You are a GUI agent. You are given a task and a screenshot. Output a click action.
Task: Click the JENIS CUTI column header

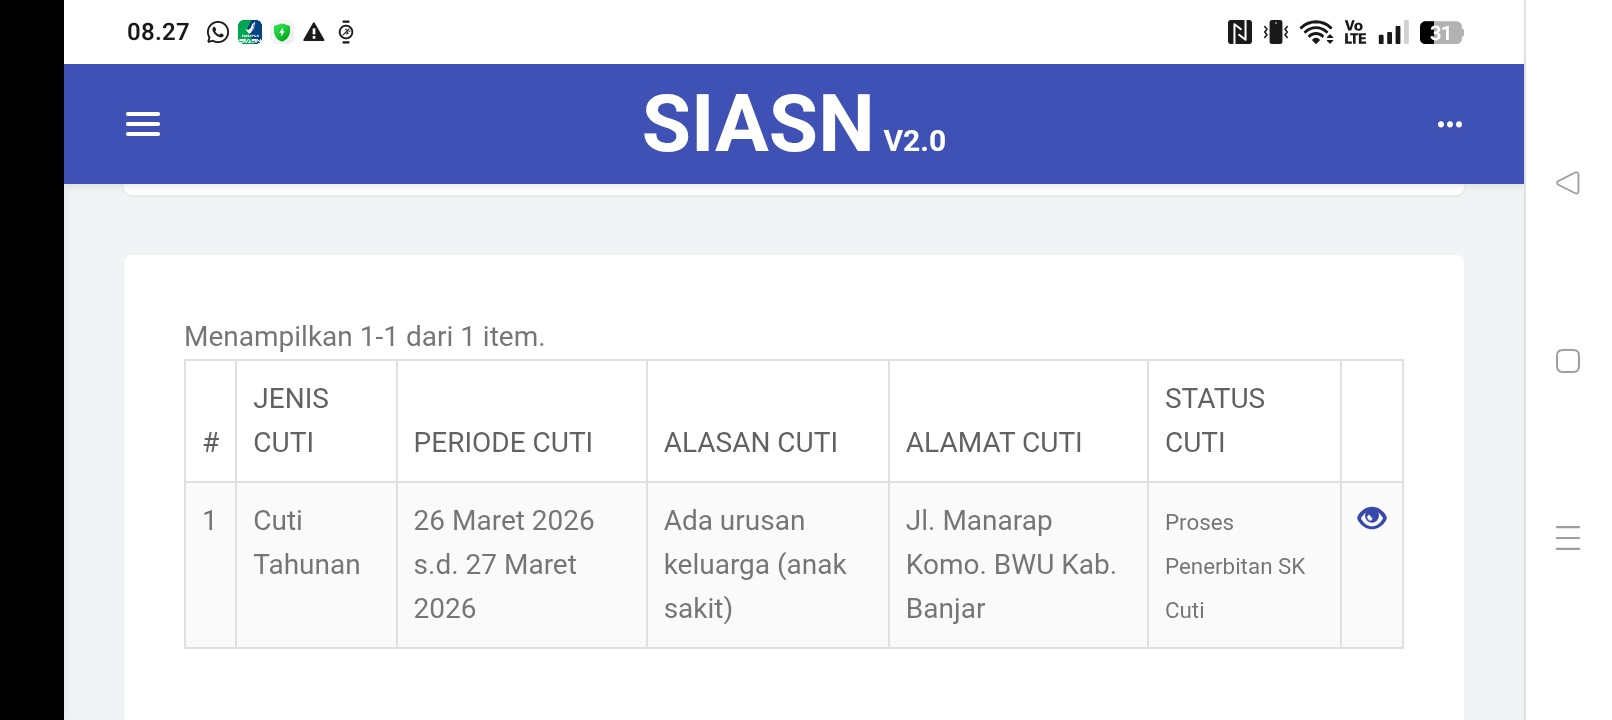291,421
